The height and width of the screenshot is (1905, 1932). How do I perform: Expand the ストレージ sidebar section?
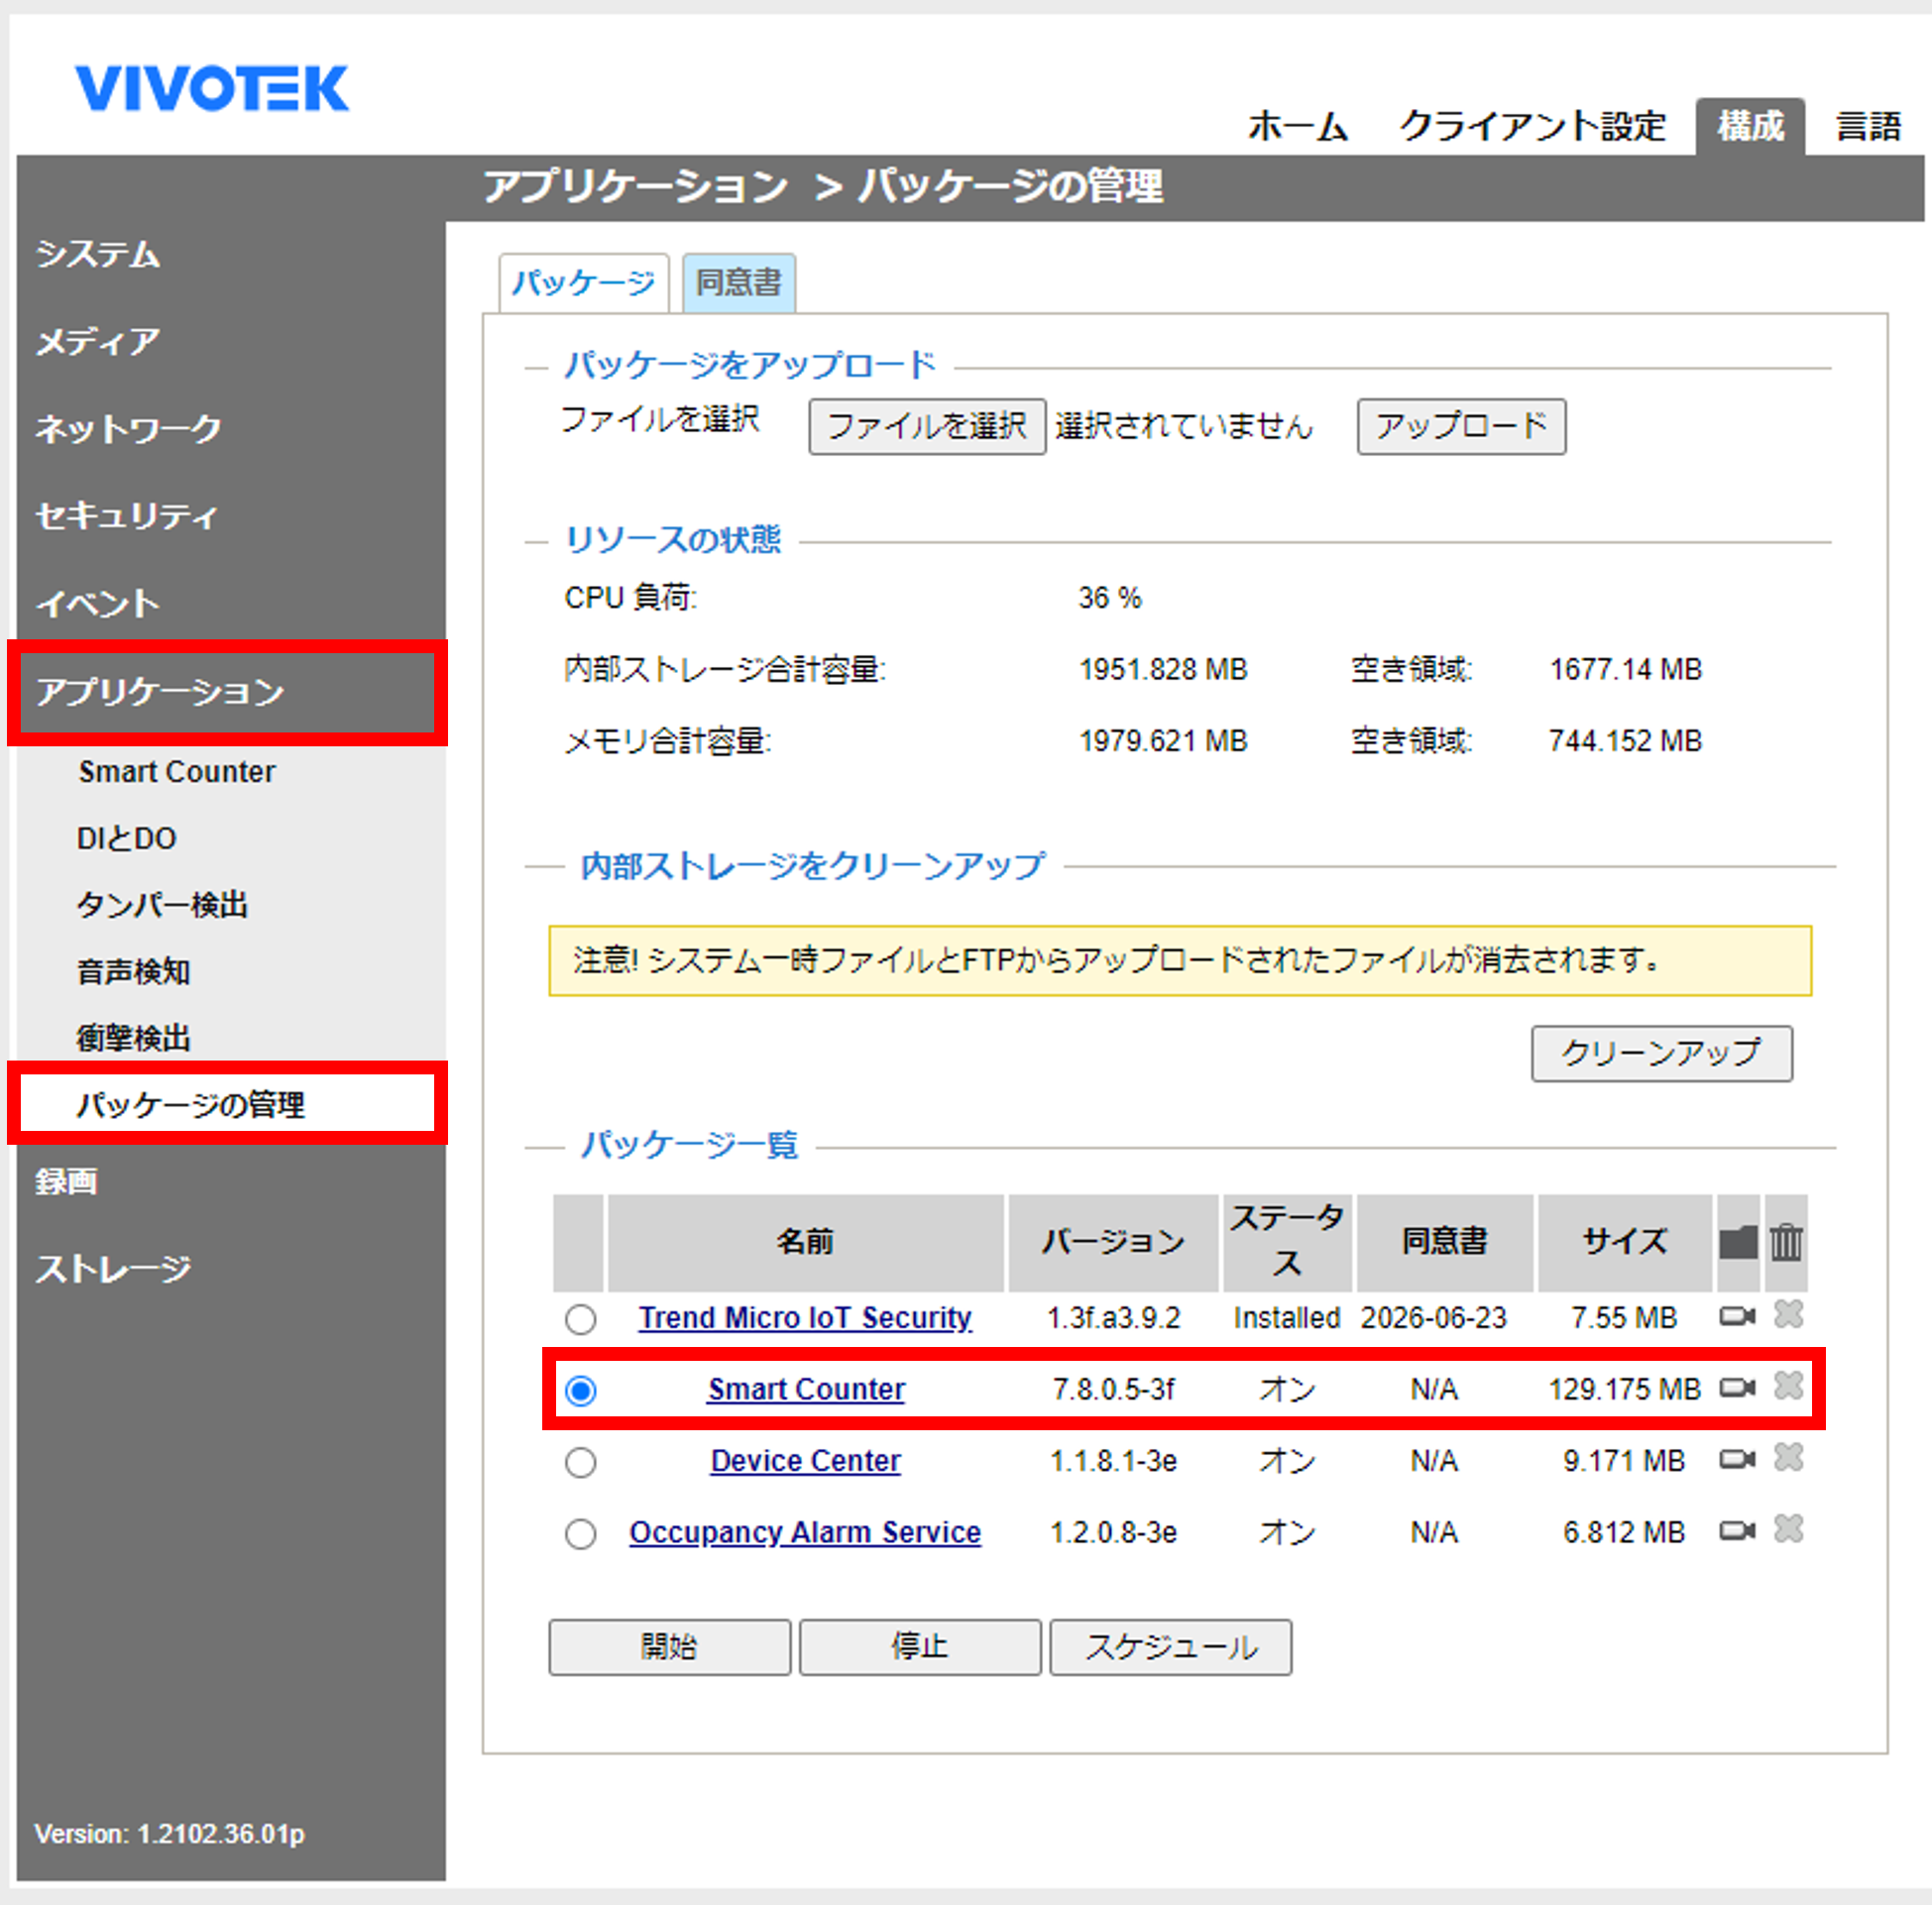coord(113,1268)
